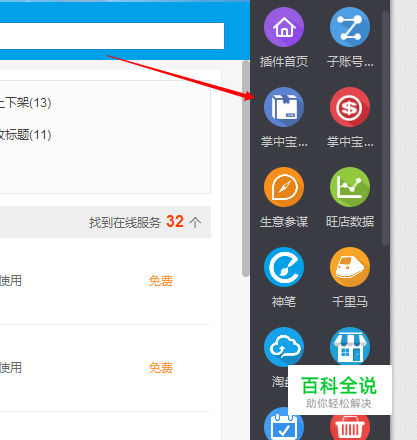Click the 生意参谋 text label

284,222
